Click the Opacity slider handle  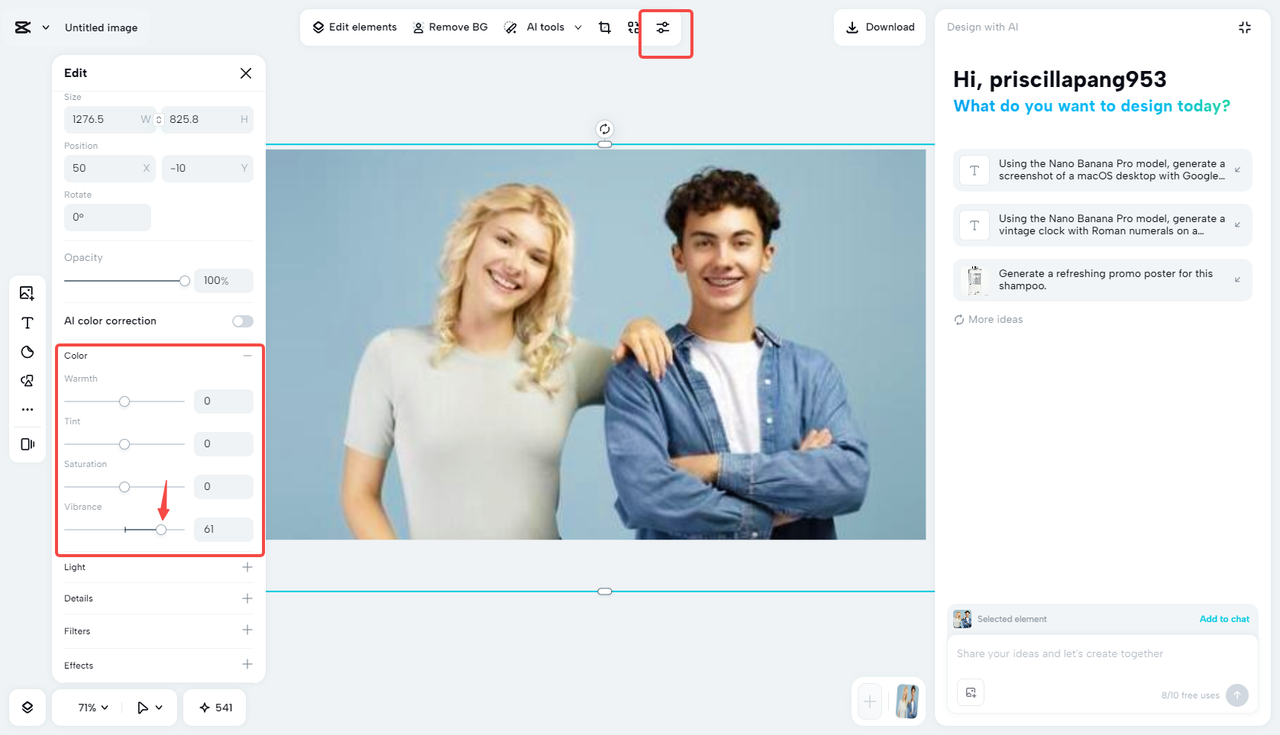pos(184,281)
